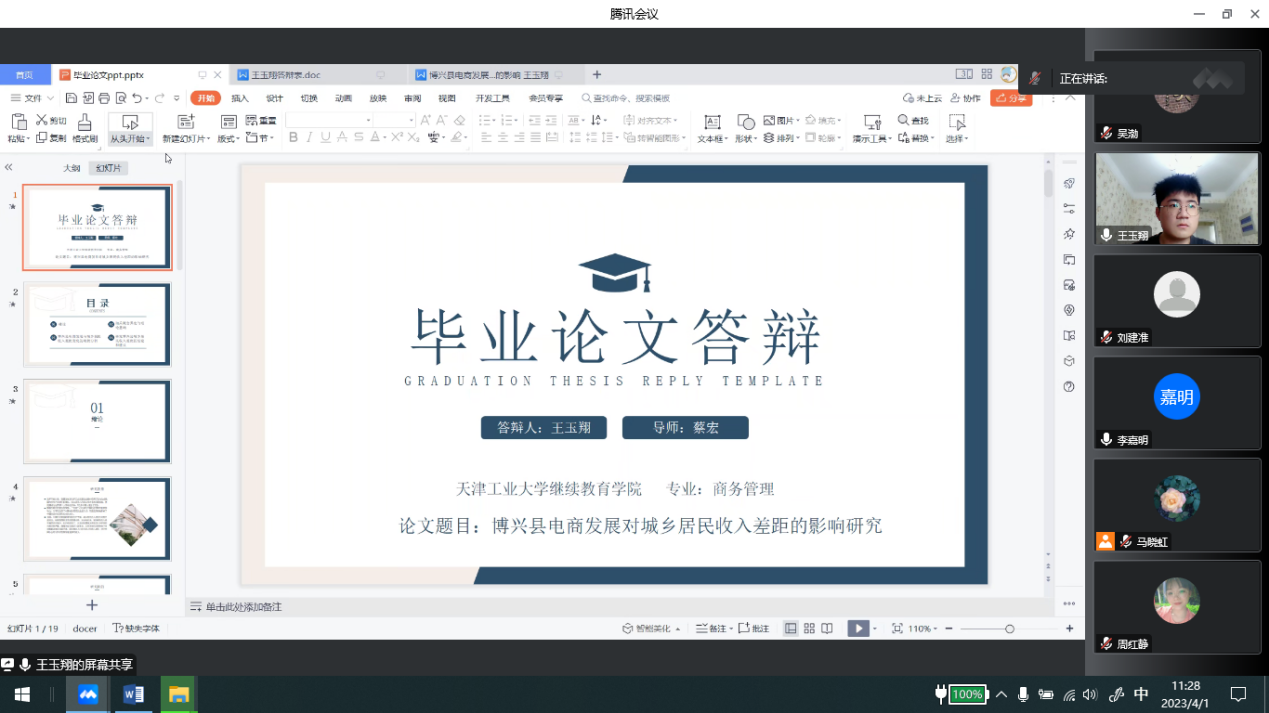Click the orange 分享 share button
This screenshot has width=1269, height=713.
(x=1010, y=98)
